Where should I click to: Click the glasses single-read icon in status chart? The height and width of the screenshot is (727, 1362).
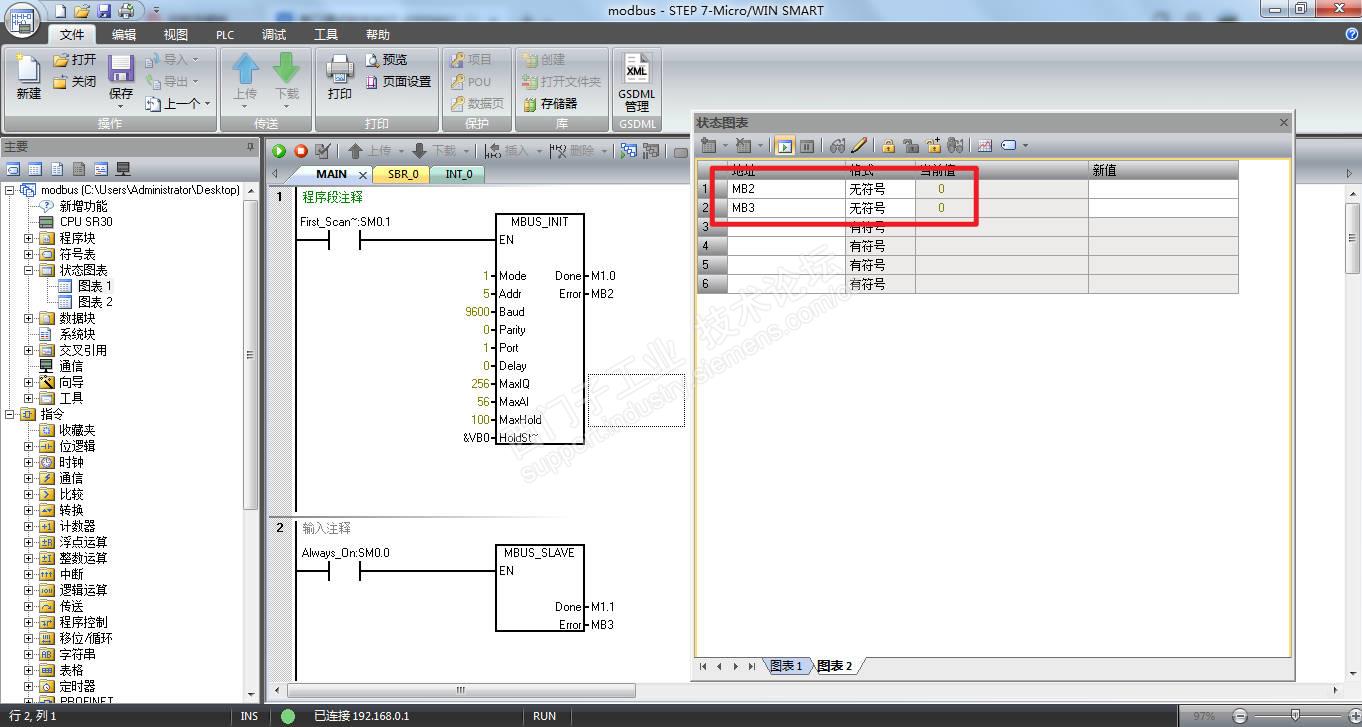pos(837,146)
